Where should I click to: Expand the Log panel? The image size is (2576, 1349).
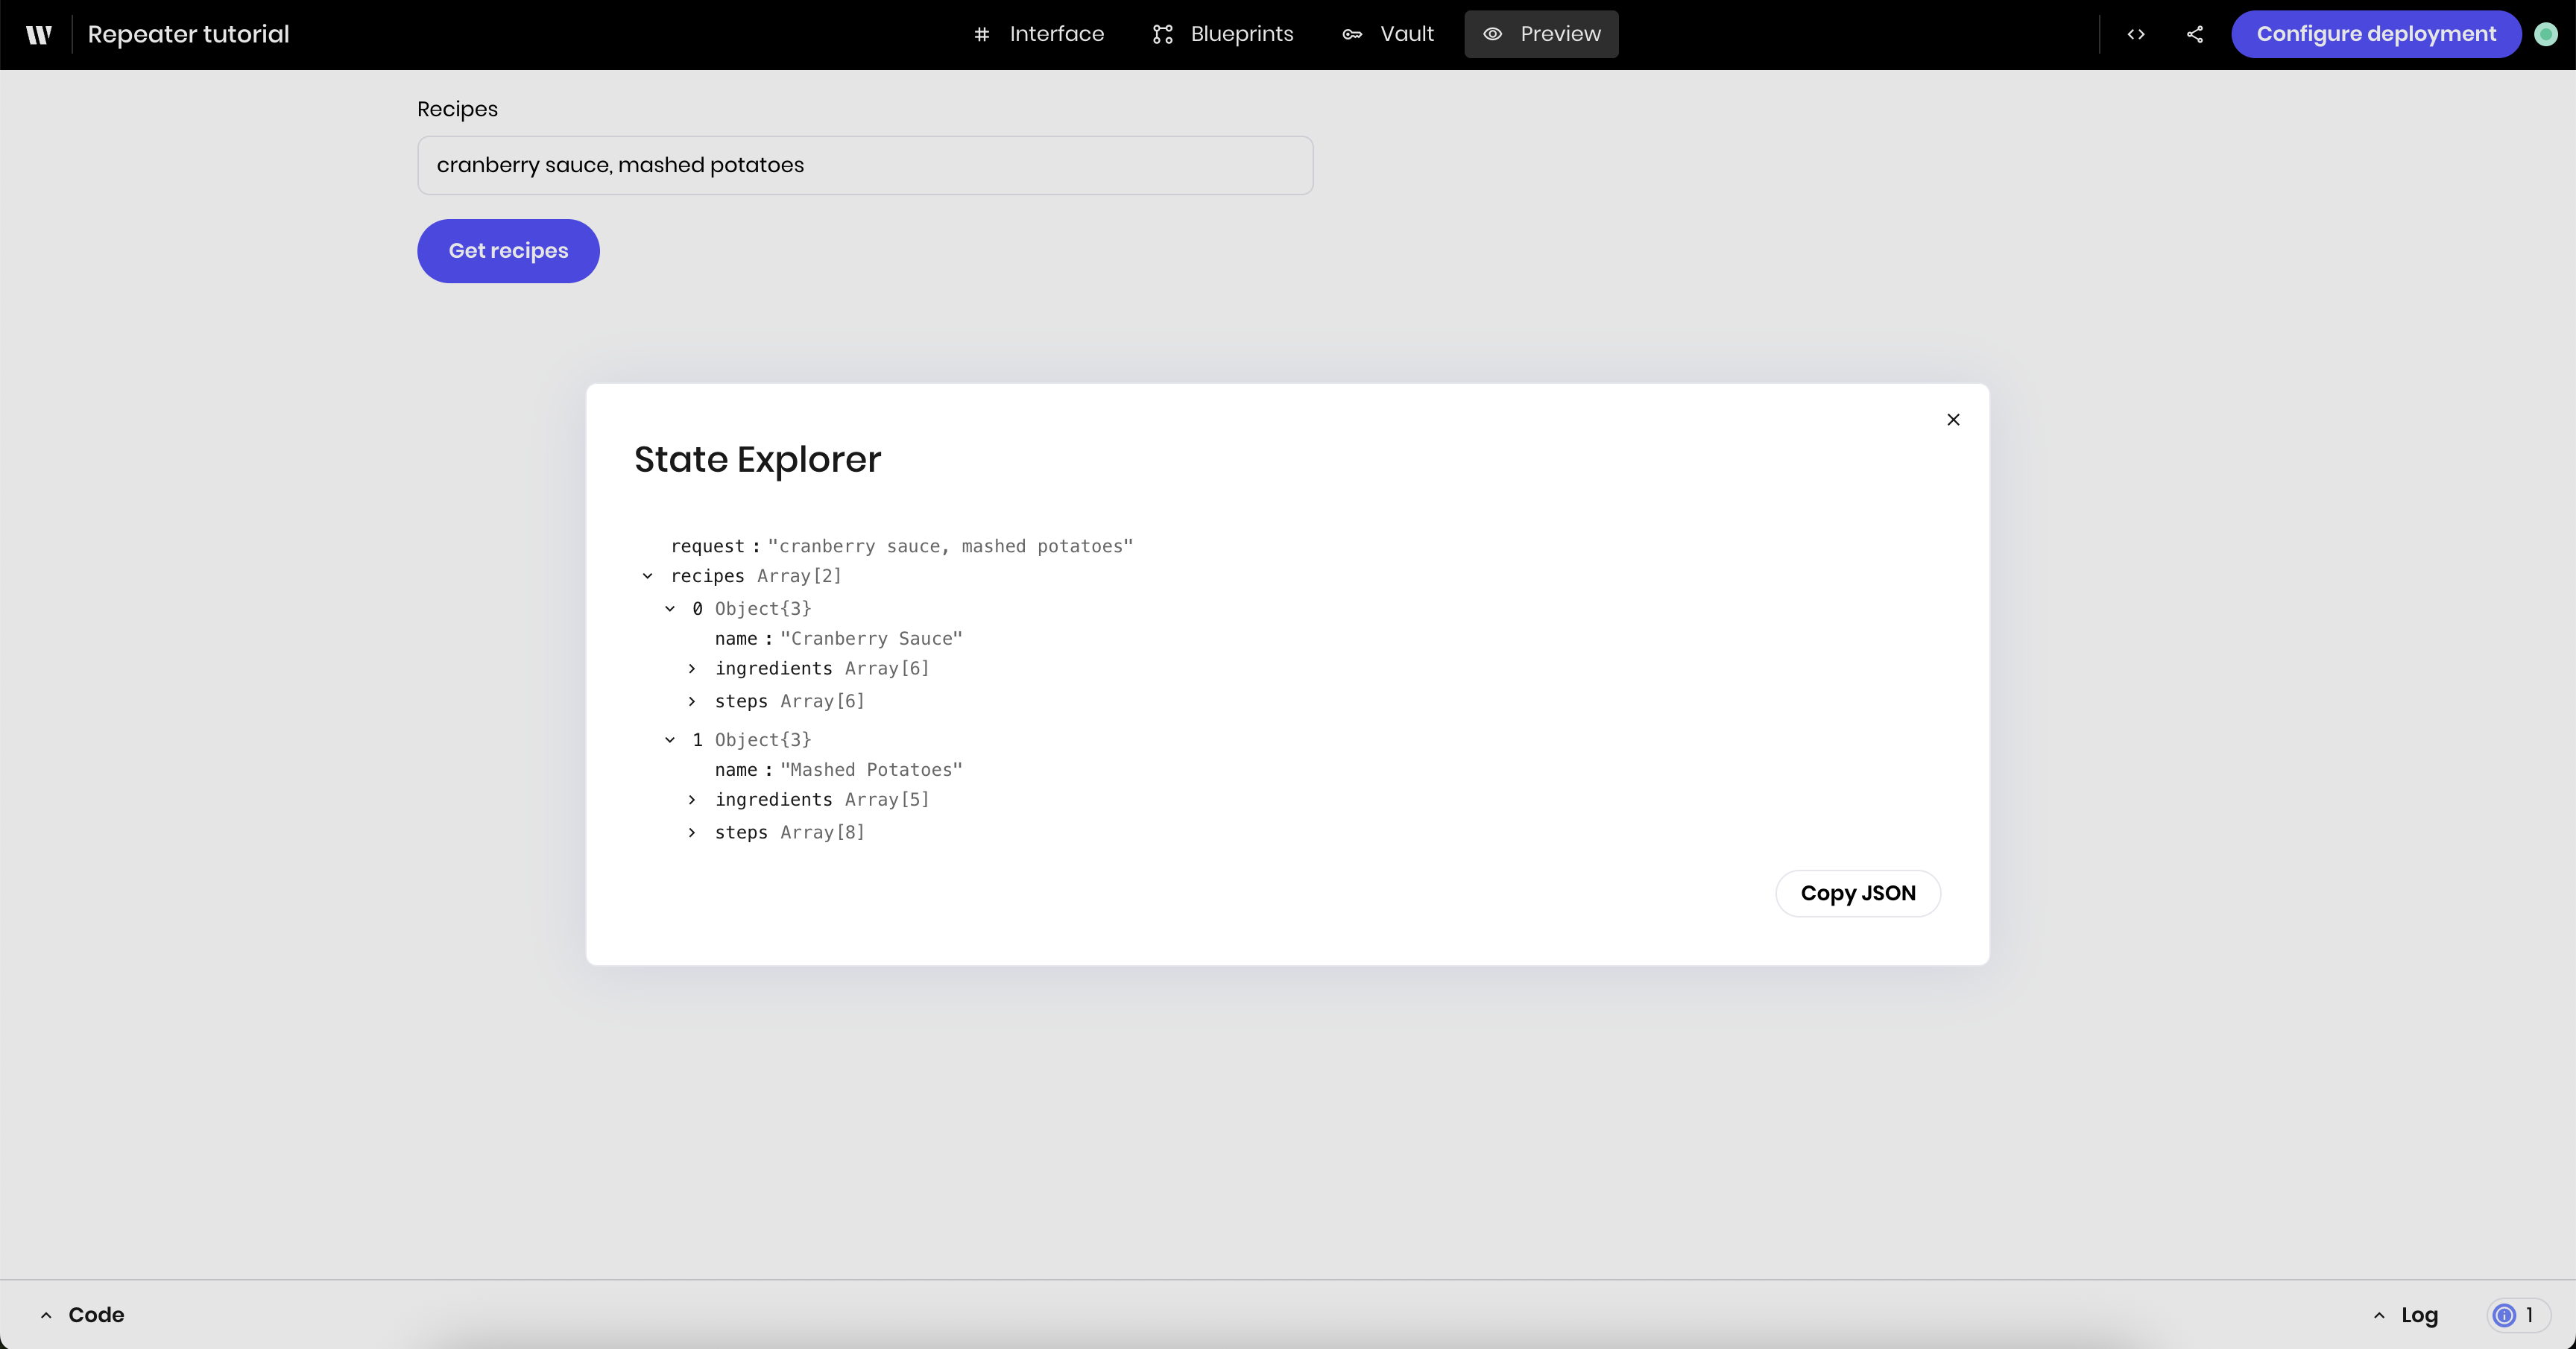[2405, 1315]
